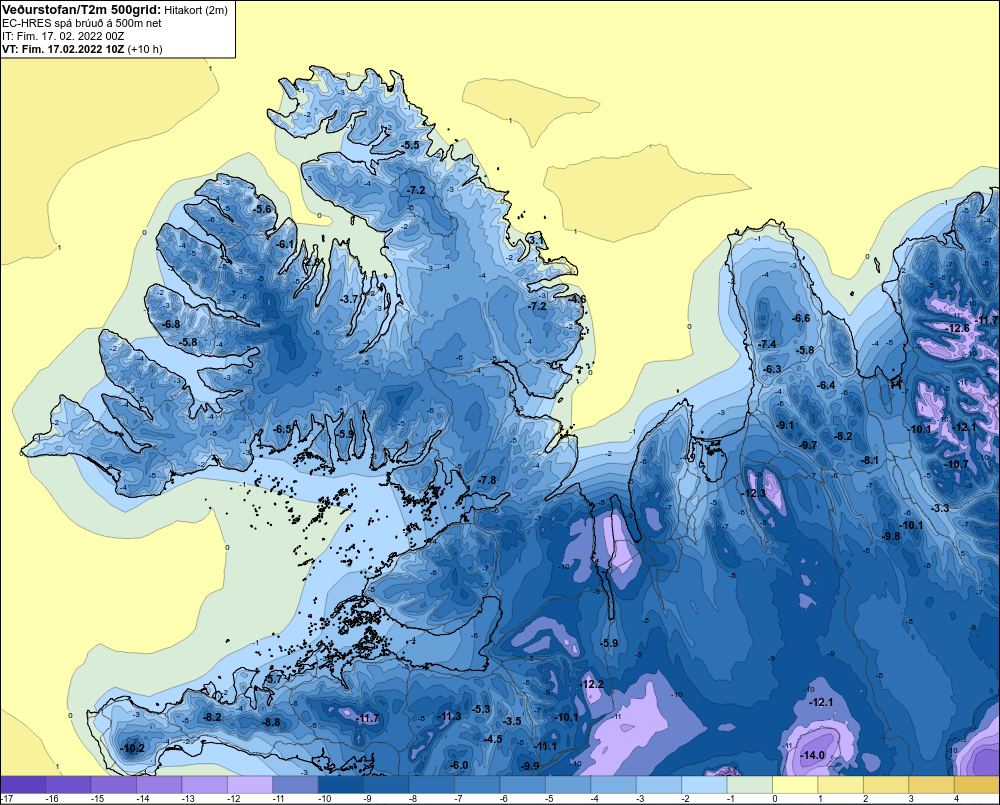Click the -9.9 temperature label

pyautogui.click(x=530, y=766)
